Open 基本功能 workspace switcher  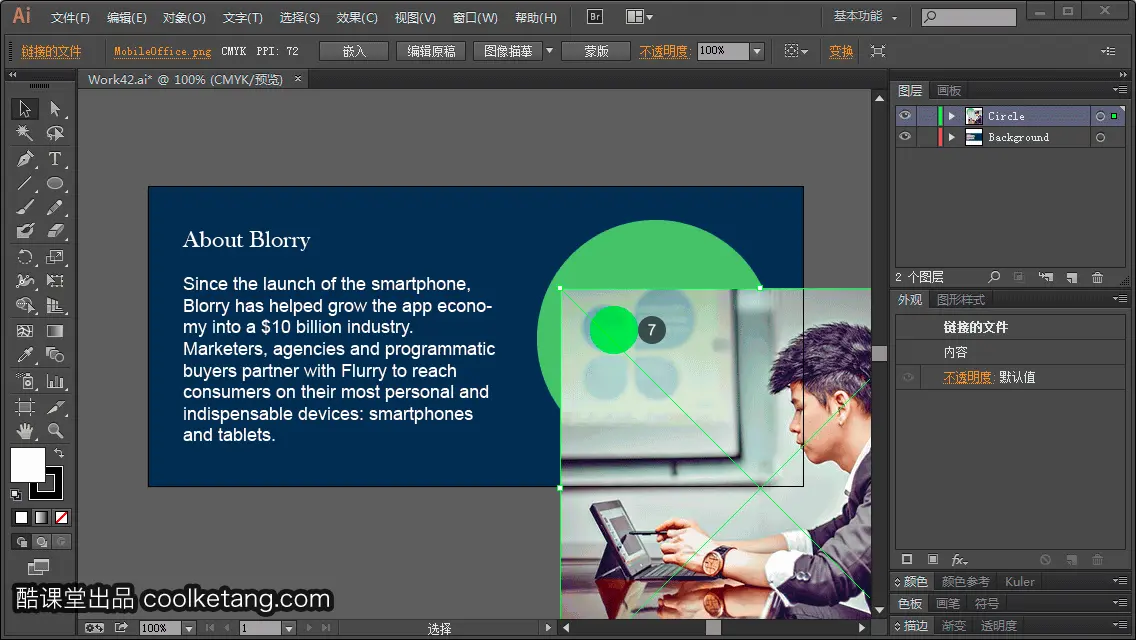click(x=865, y=16)
